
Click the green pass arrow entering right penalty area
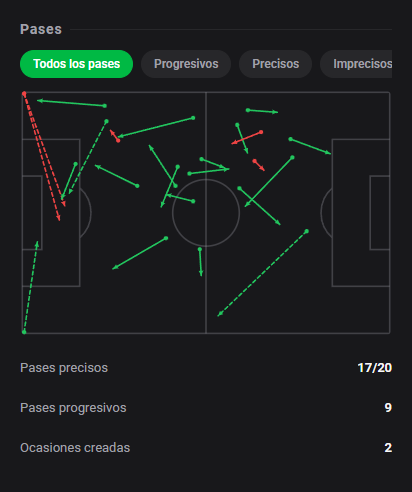click(310, 146)
